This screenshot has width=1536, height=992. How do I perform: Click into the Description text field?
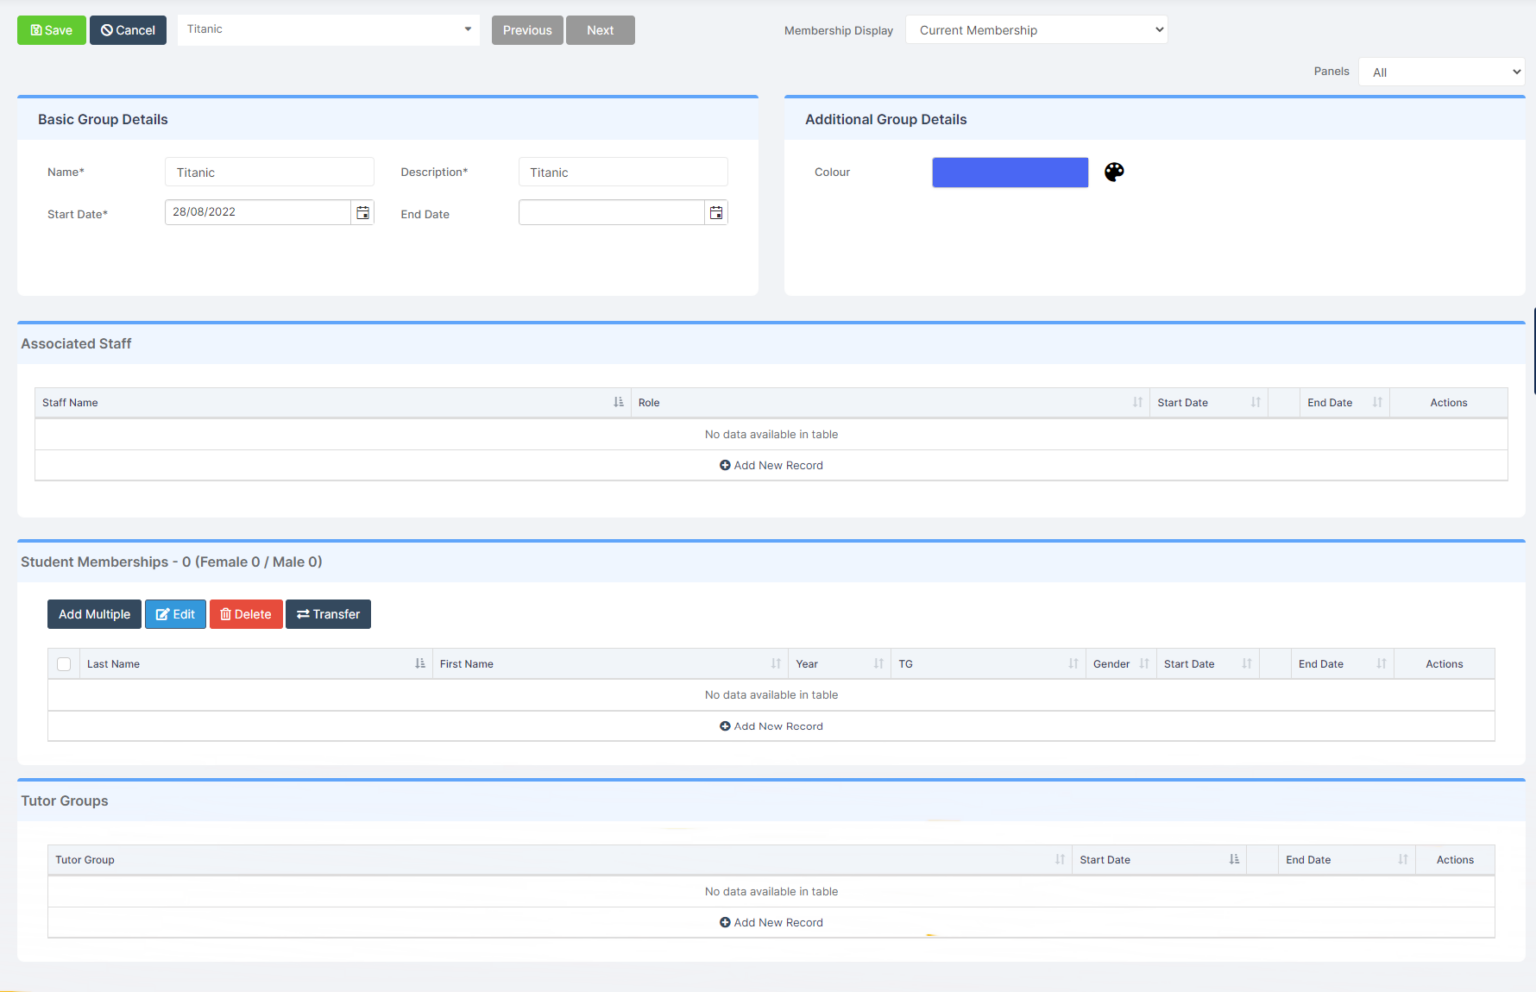[622, 172]
